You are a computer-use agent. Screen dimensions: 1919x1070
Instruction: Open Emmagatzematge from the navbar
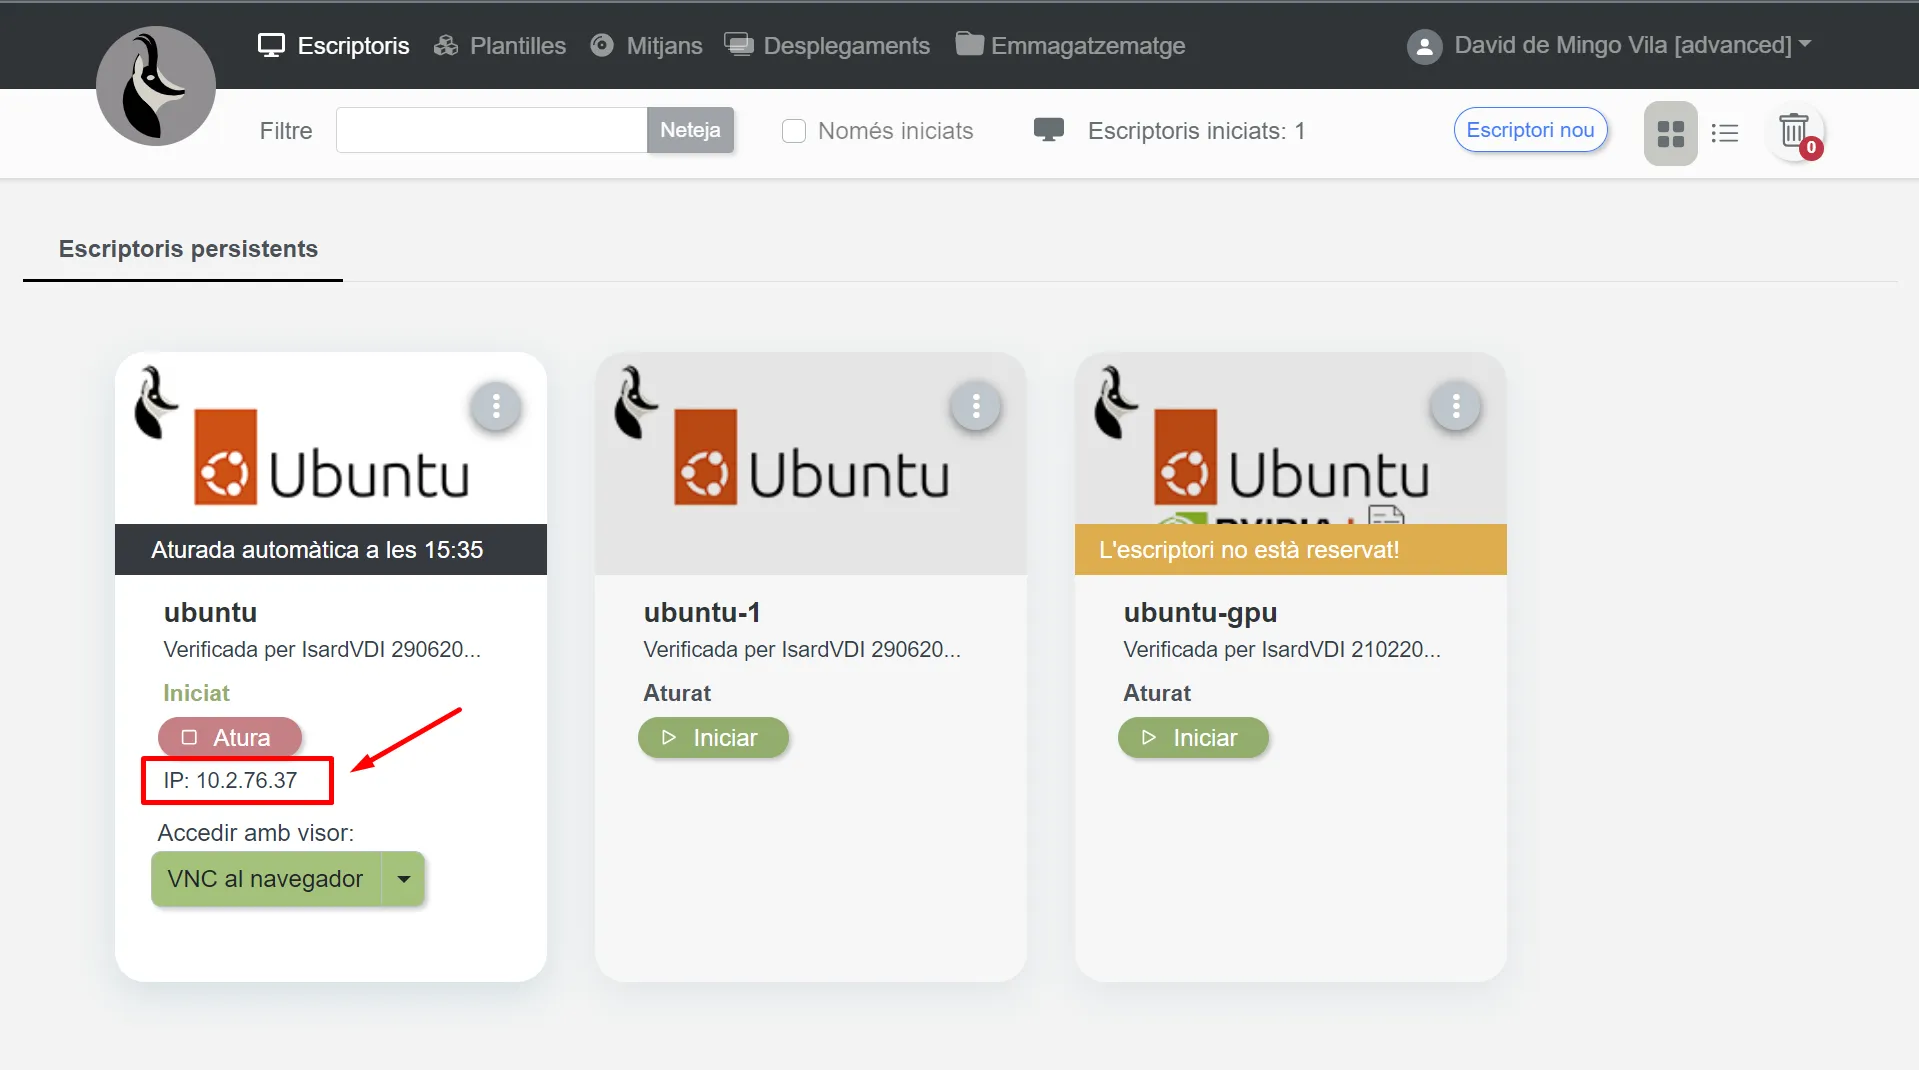1070,46
